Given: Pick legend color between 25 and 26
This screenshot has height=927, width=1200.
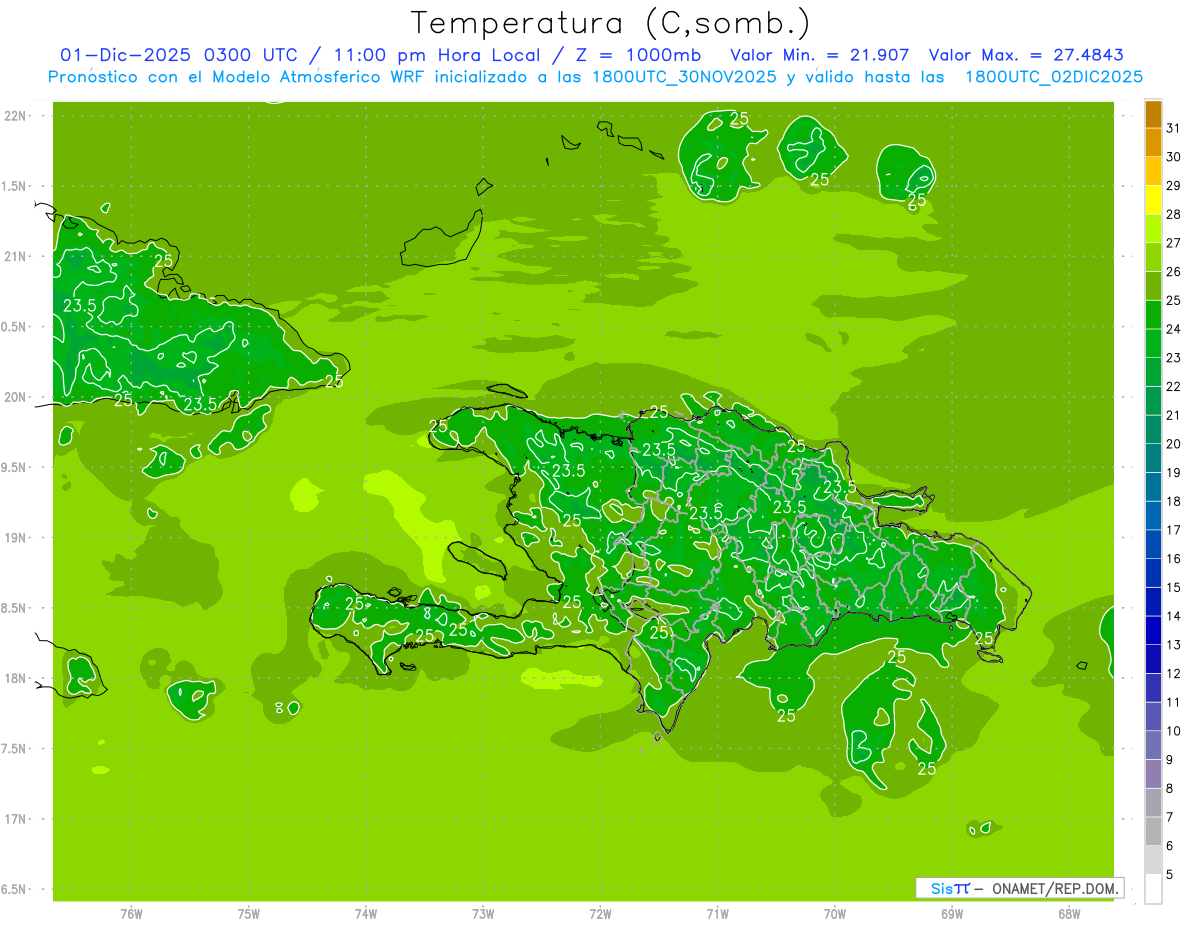Looking at the screenshot, I should point(1153,286).
